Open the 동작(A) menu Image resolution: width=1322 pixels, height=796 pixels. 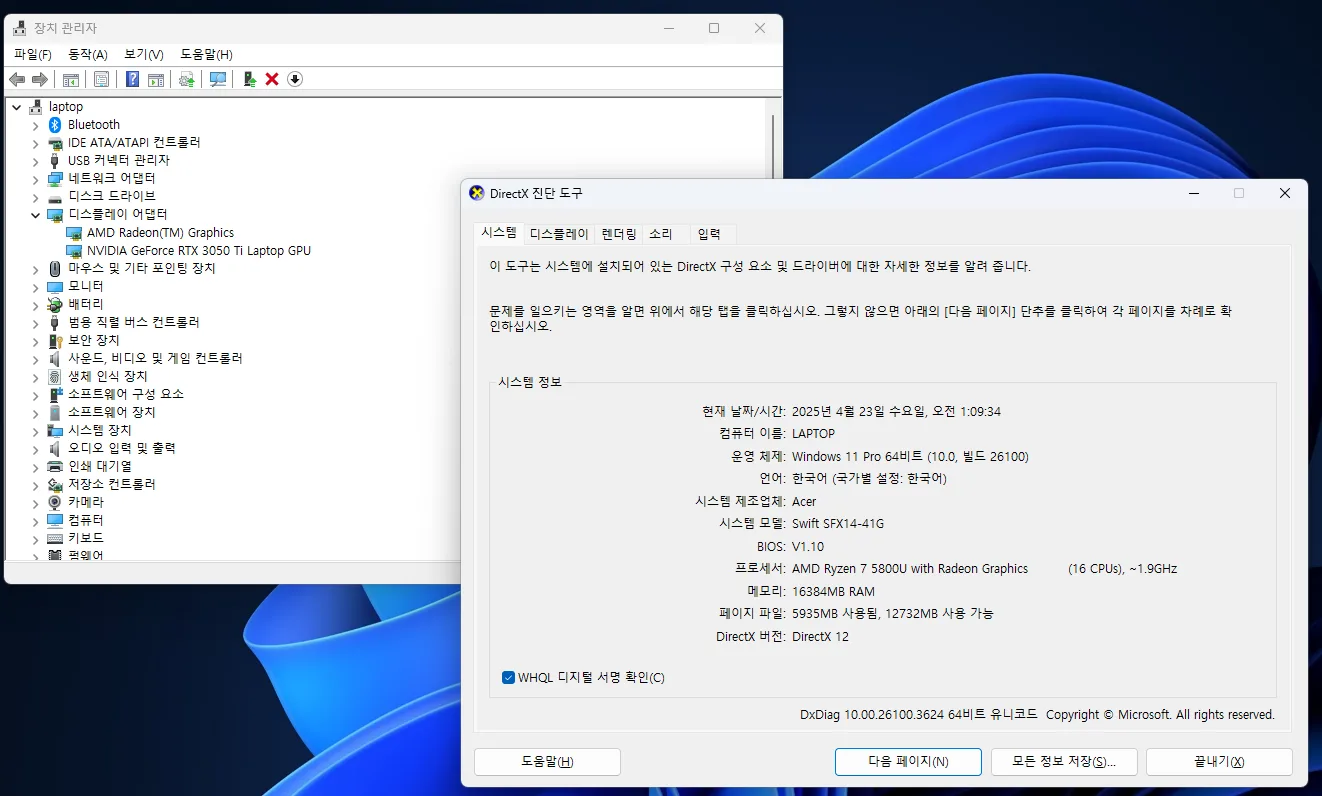pos(88,54)
